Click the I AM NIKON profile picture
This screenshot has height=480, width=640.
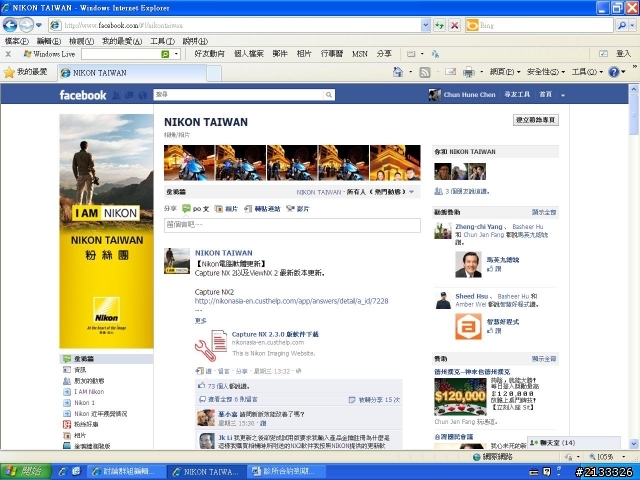pos(107,231)
